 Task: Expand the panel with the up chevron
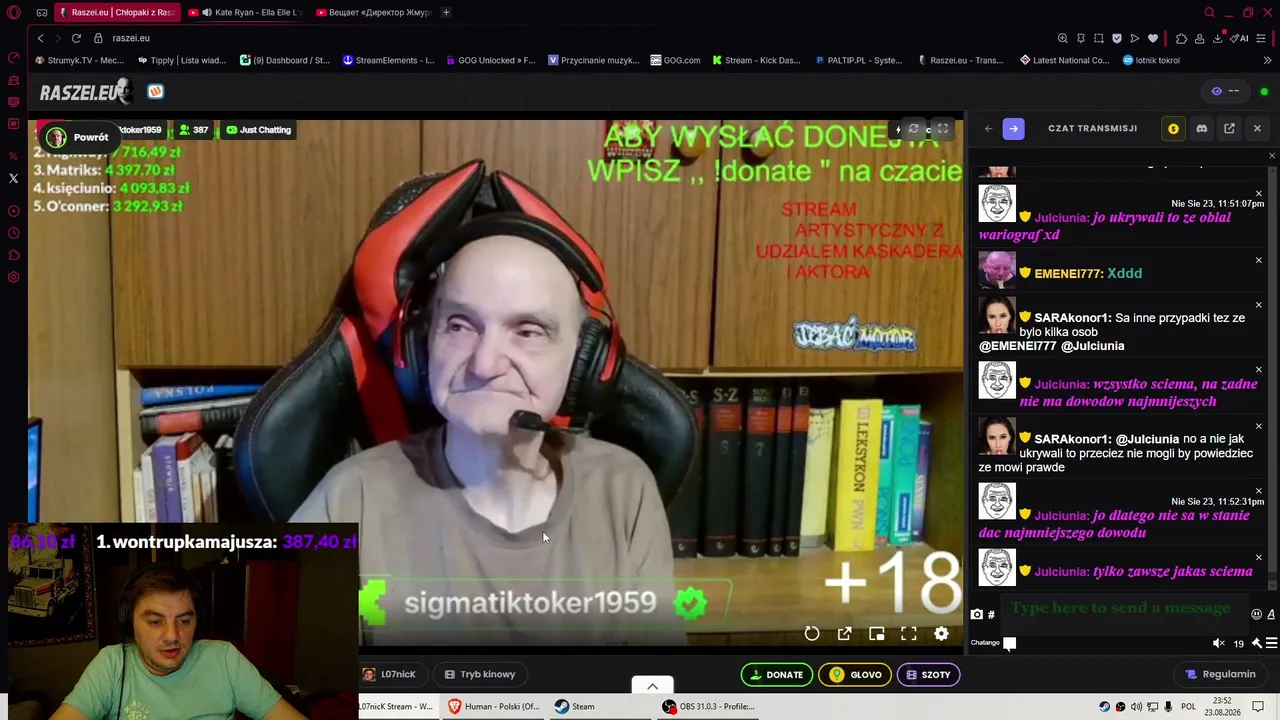[652, 686]
